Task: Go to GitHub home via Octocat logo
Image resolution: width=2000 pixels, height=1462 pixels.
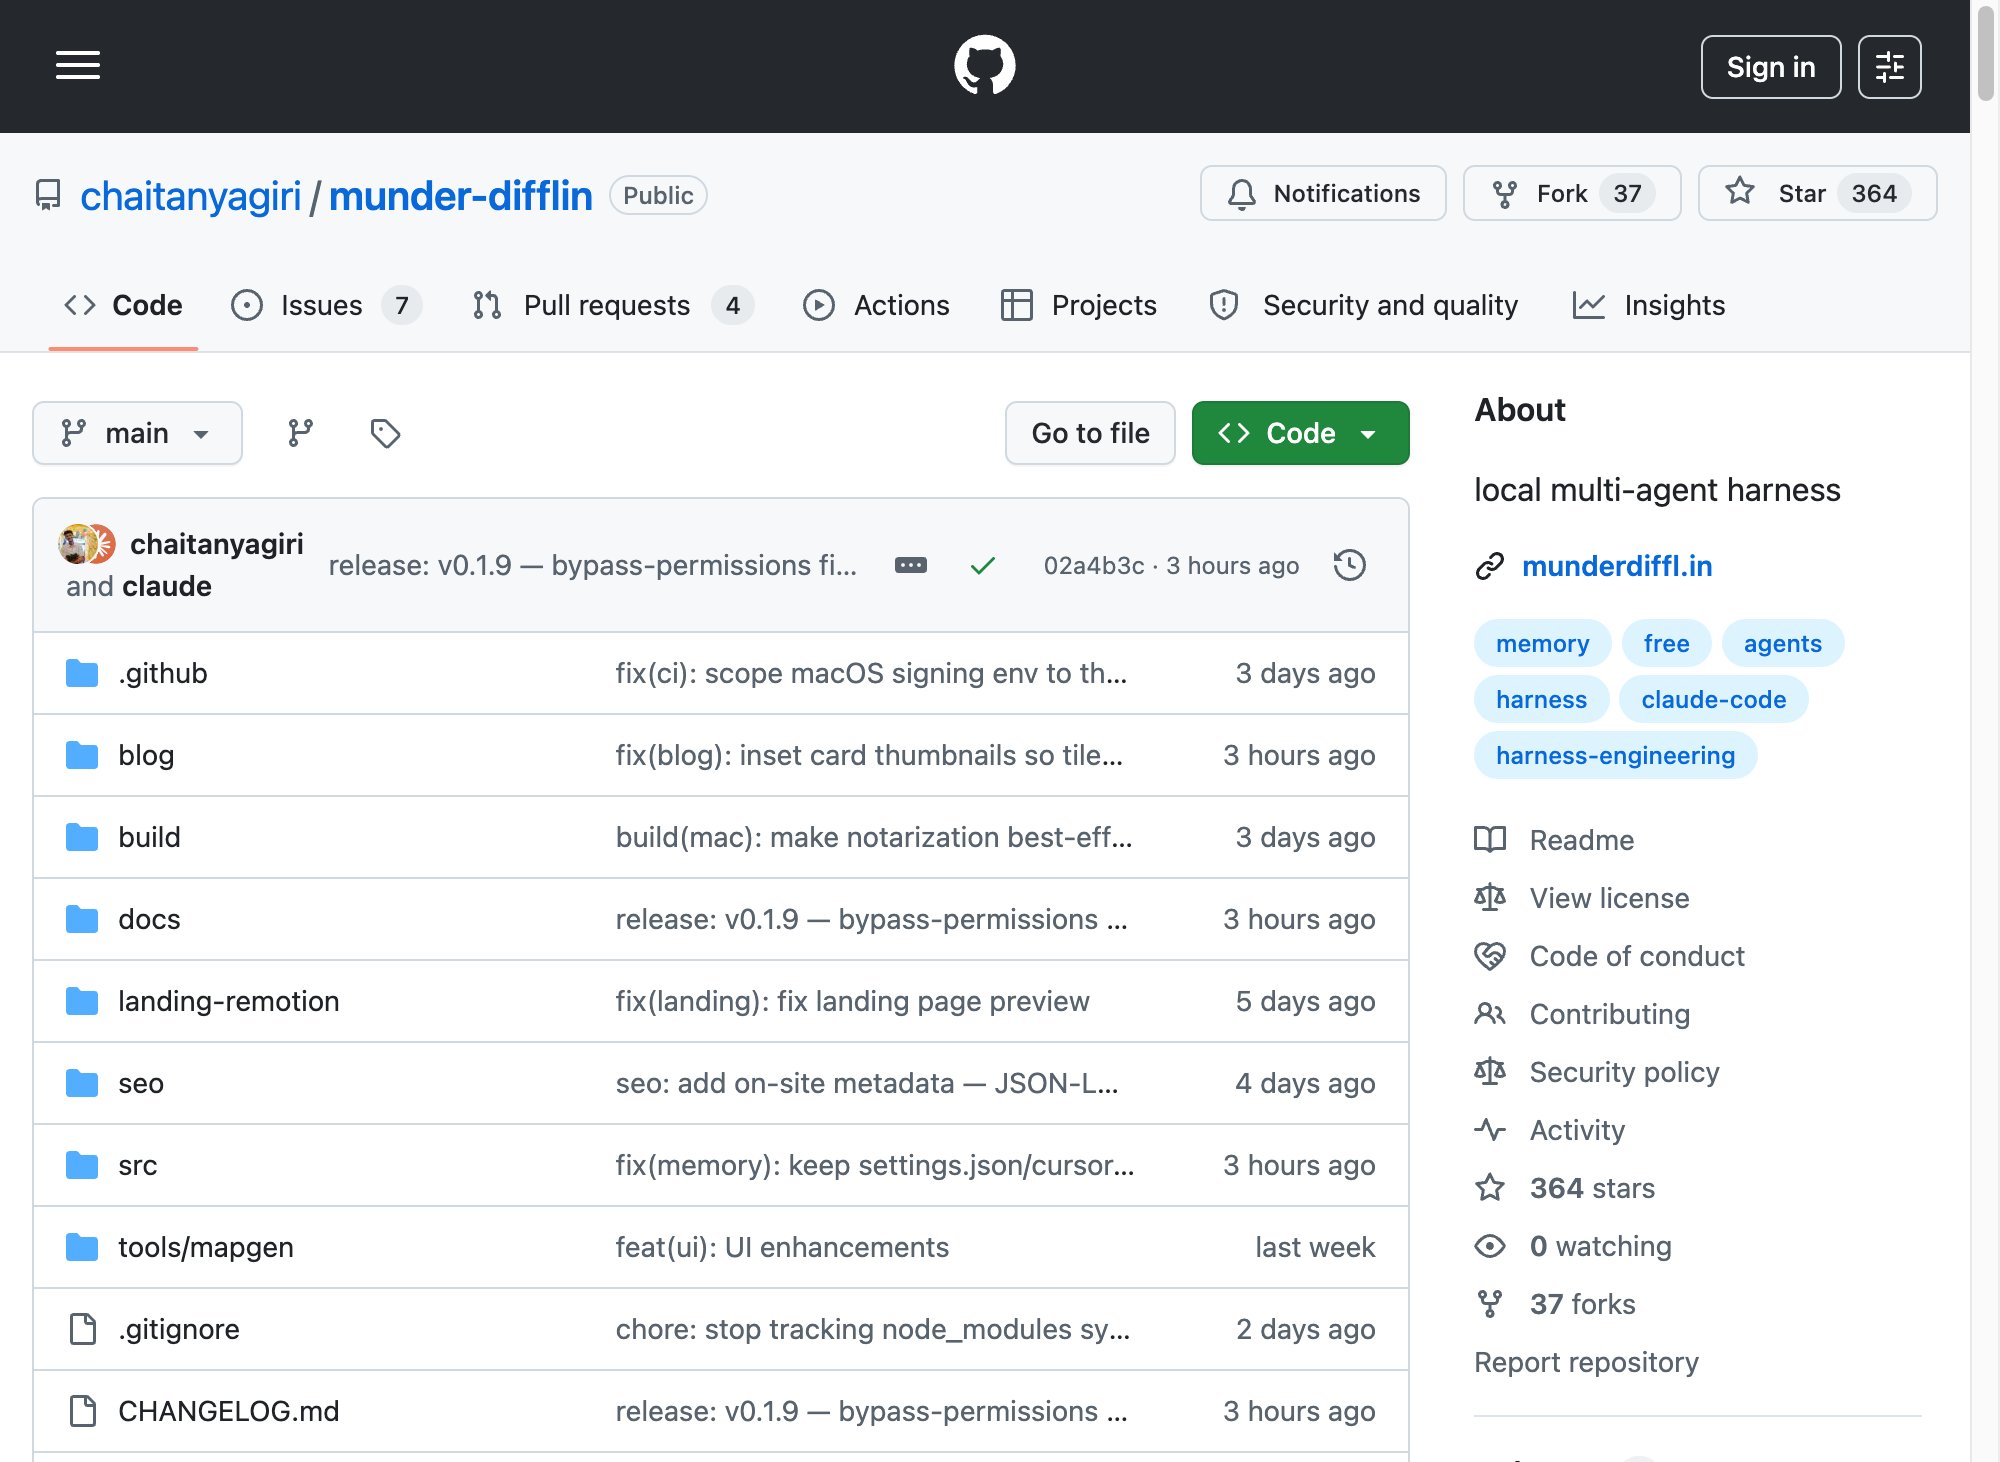Action: [x=984, y=66]
